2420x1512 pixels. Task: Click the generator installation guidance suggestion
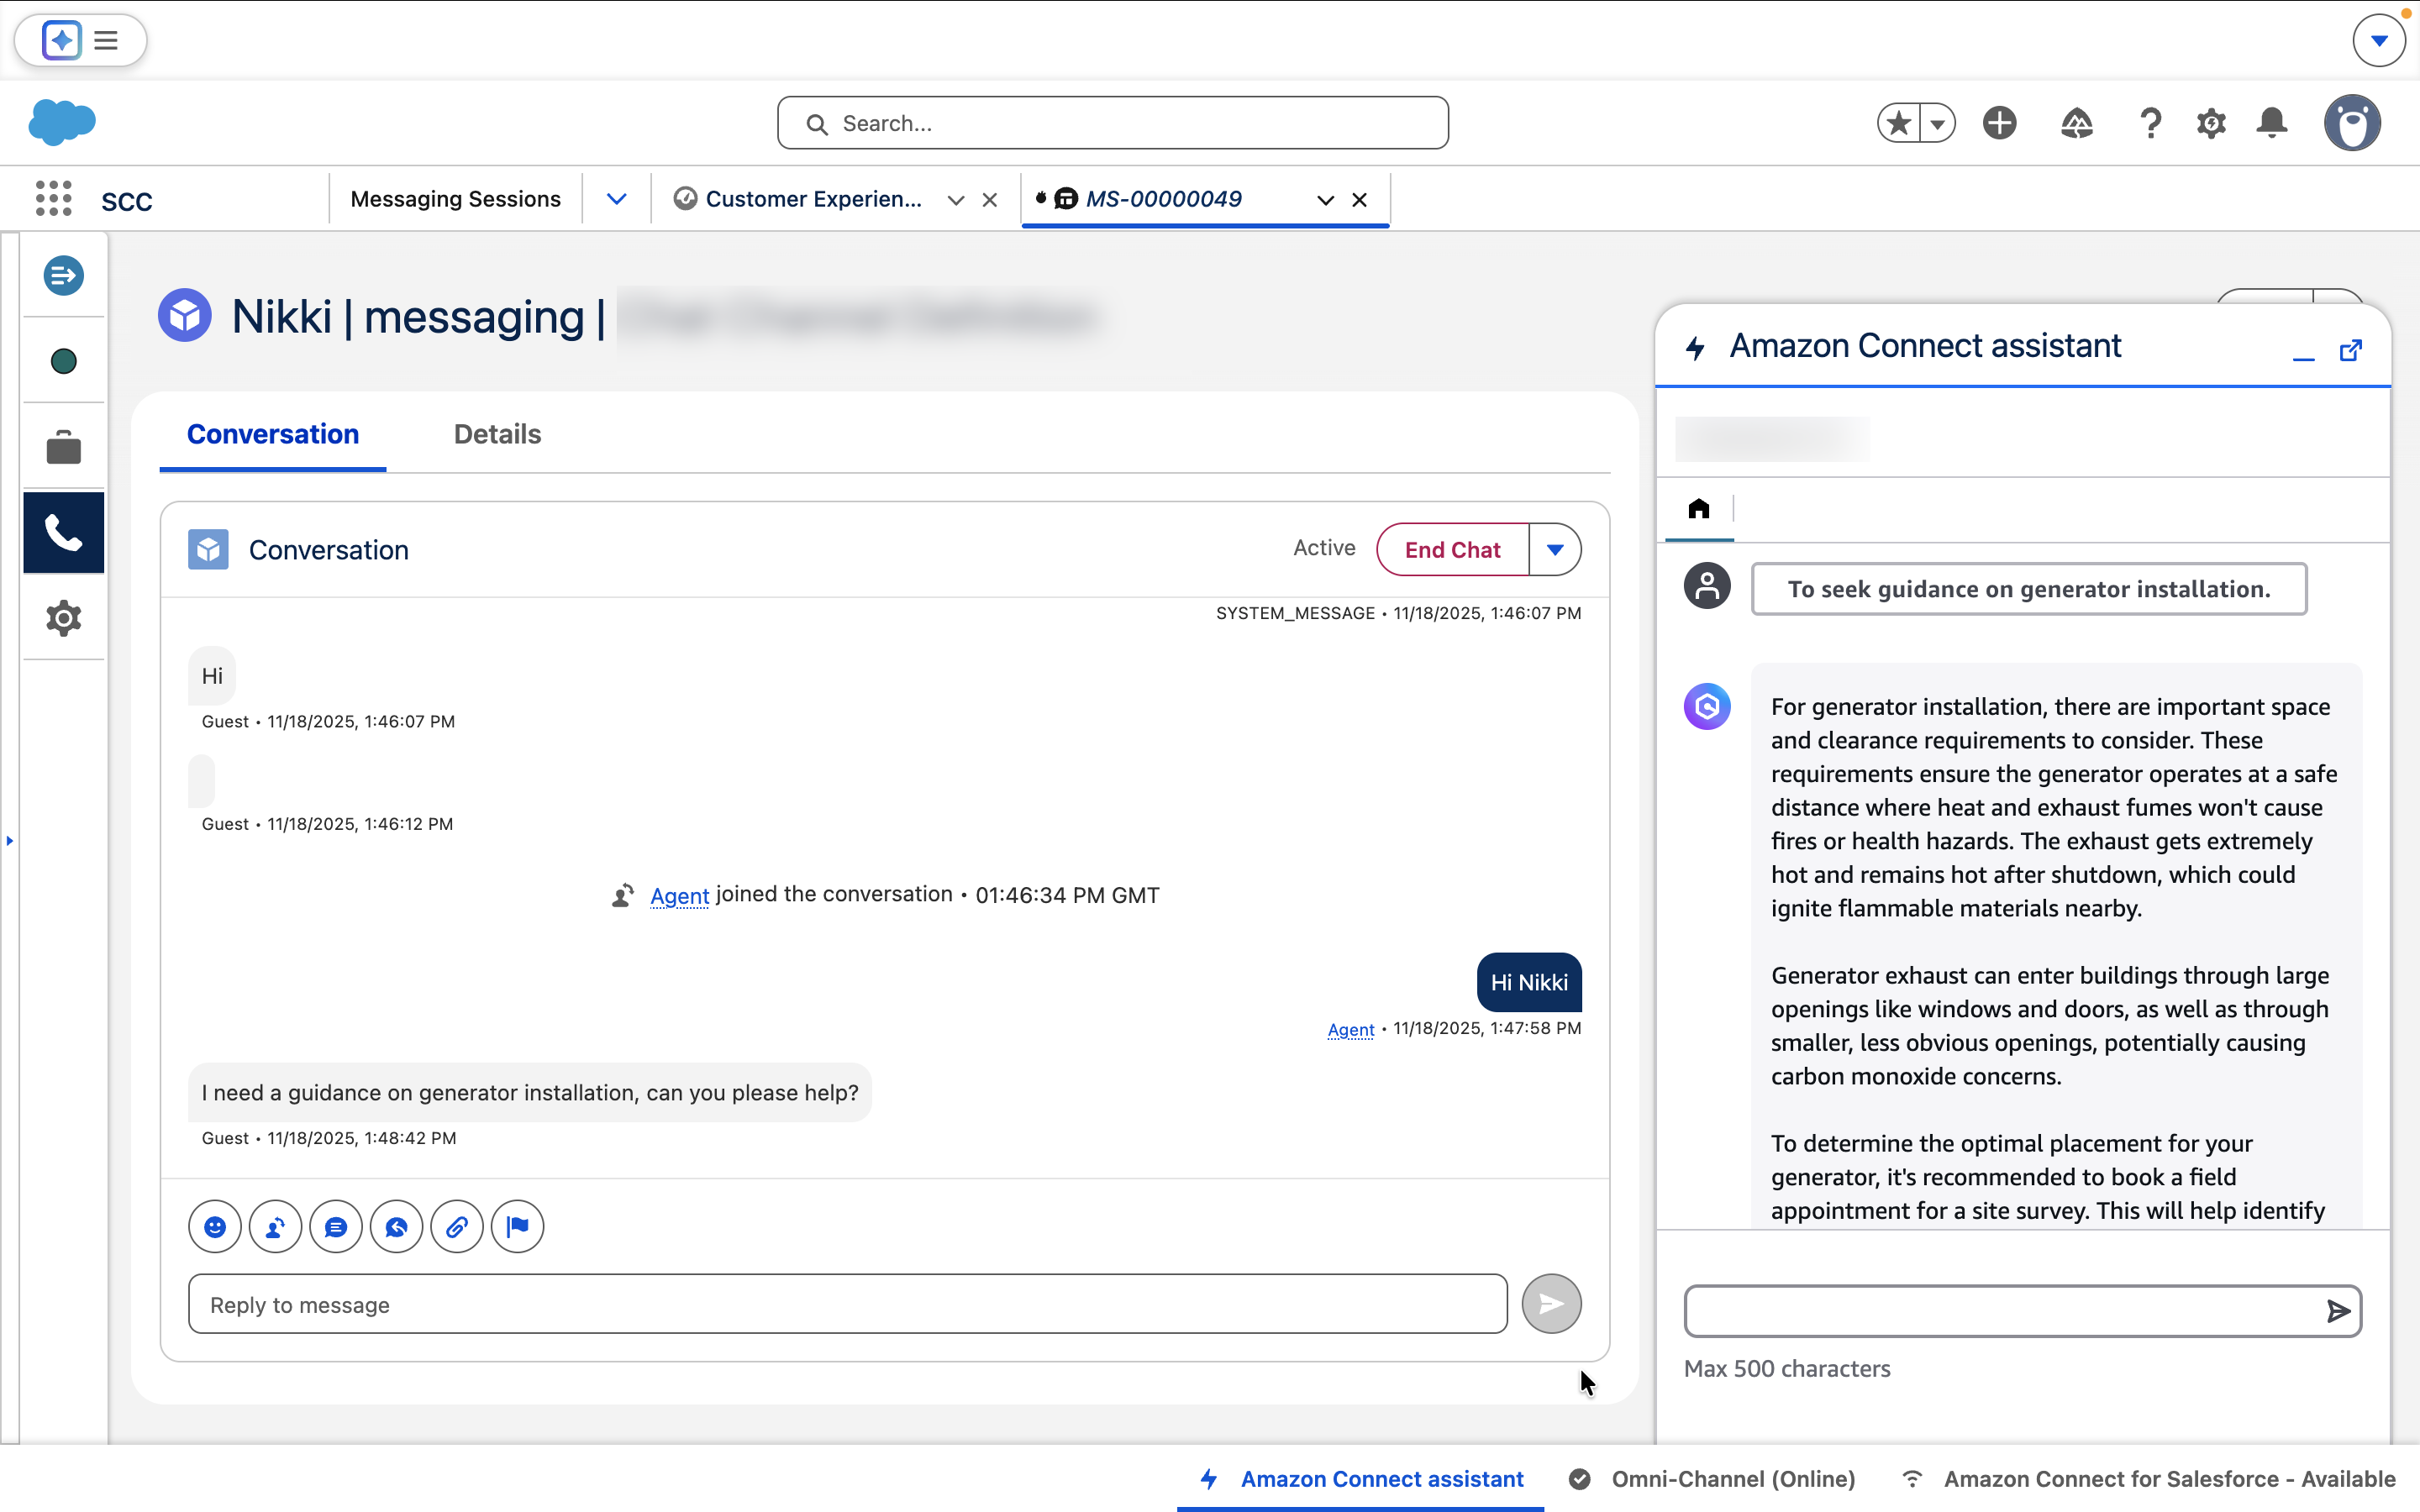[x=2029, y=589]
